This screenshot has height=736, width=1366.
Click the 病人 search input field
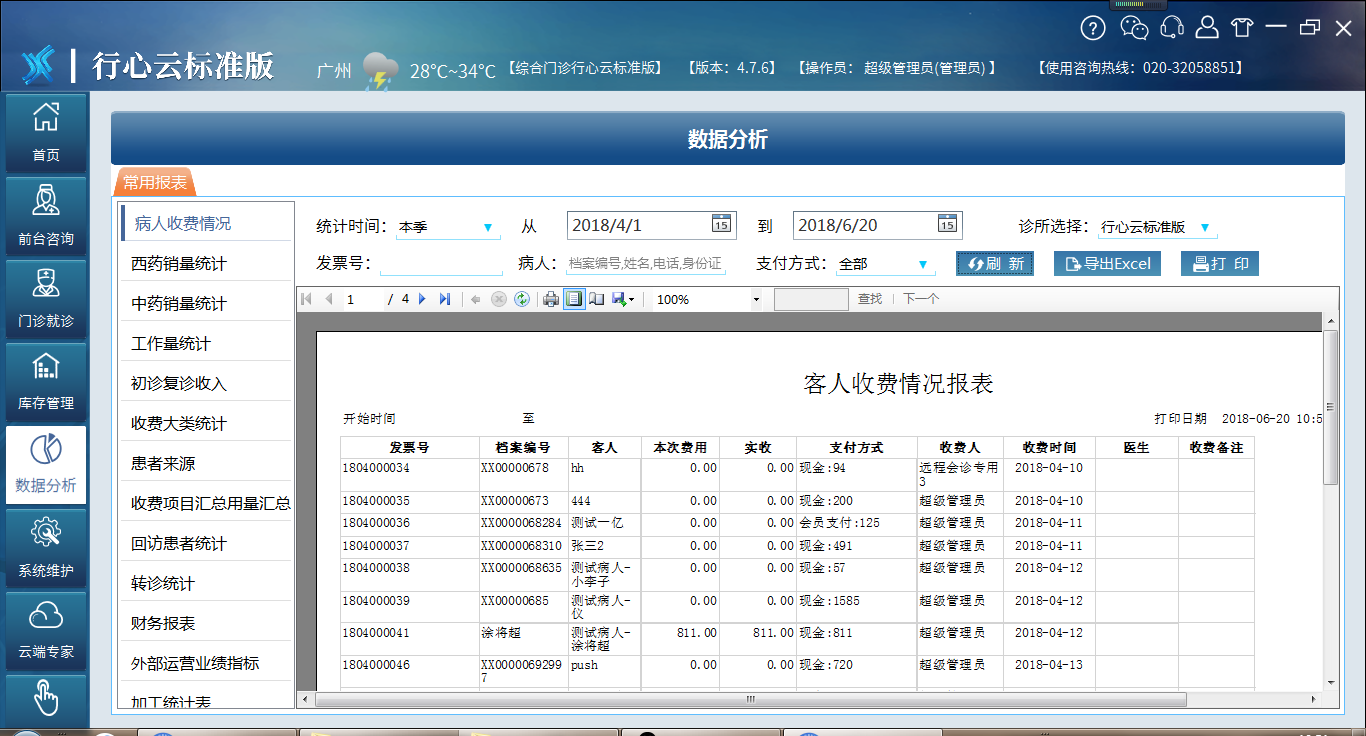(645, 264)
